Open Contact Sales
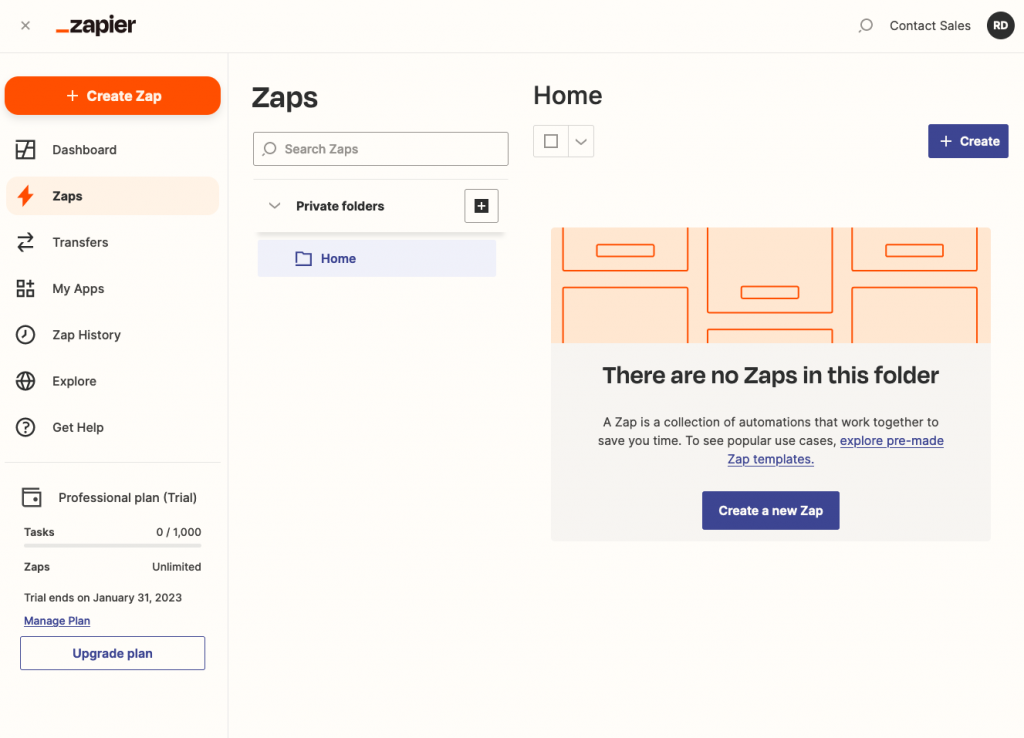Viewport: 1024px width, 738px height. pos(930,25)
